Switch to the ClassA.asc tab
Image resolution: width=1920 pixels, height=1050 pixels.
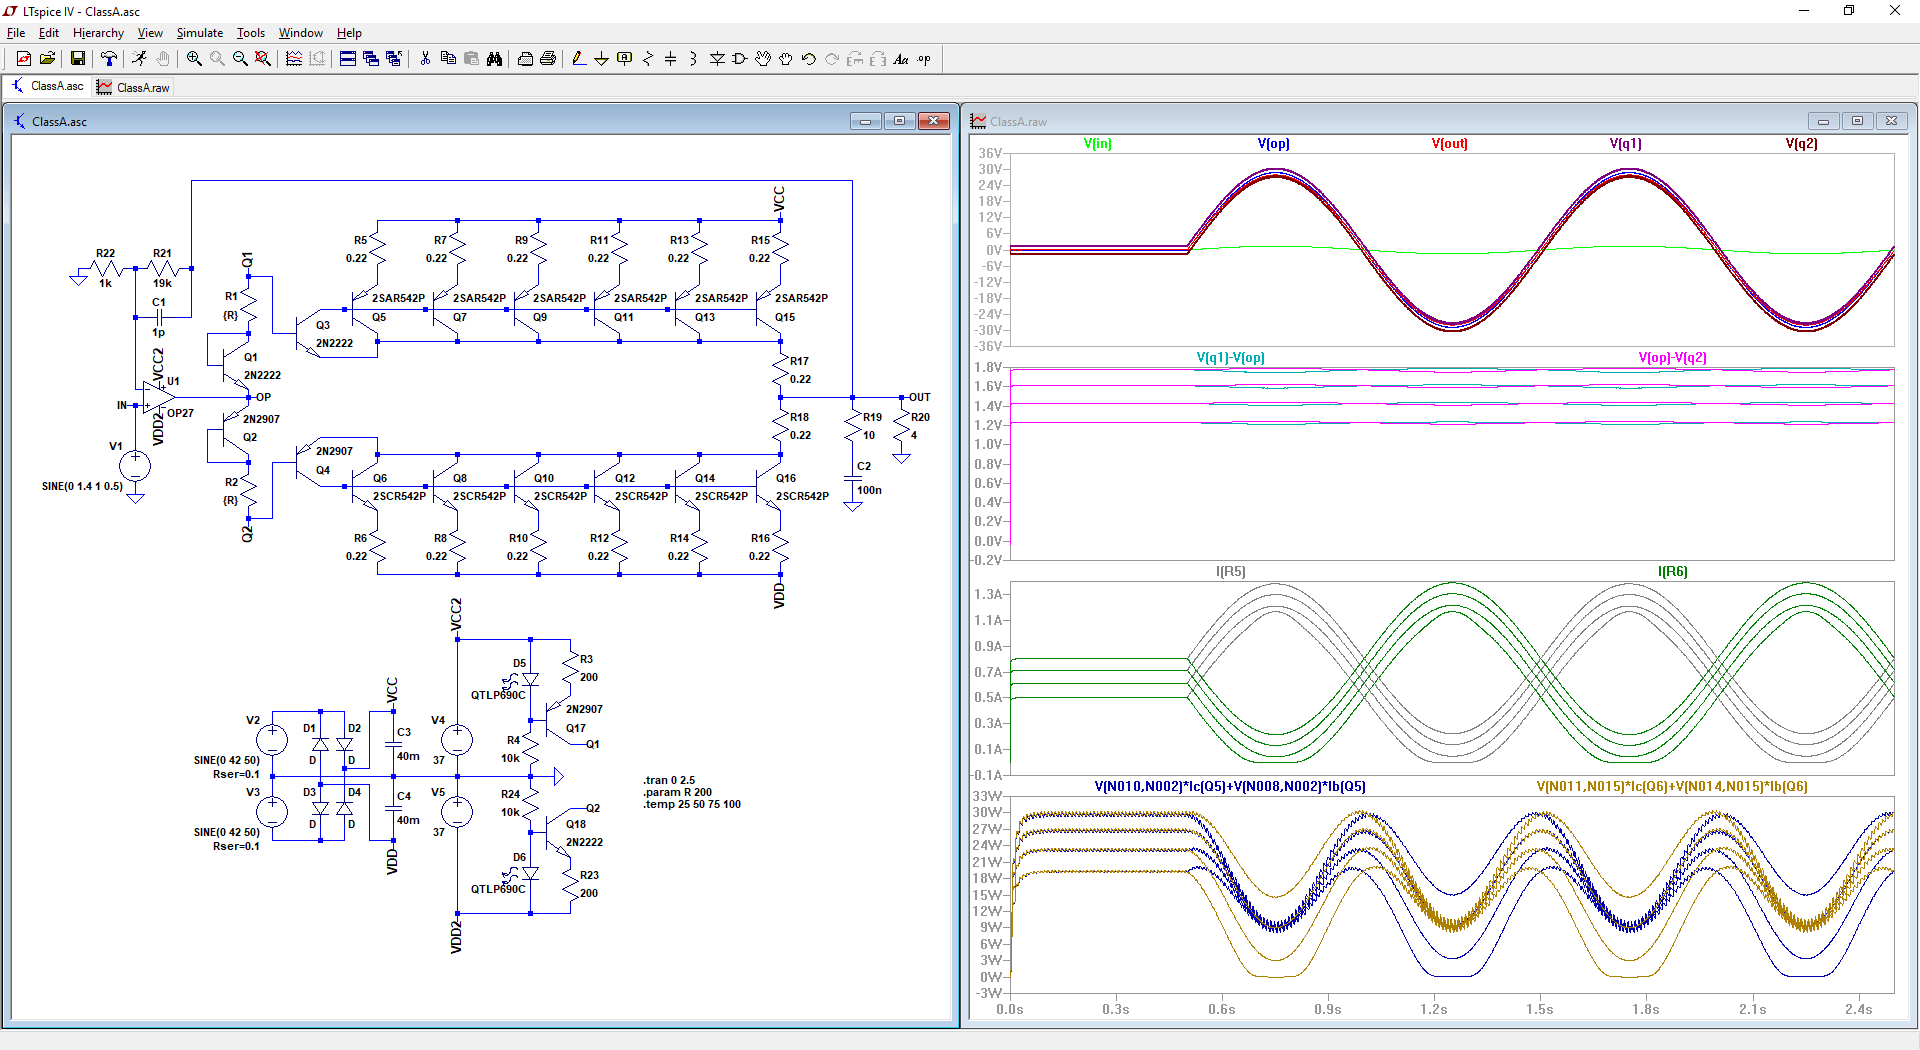pyautogui.click(x=48, y=86)
